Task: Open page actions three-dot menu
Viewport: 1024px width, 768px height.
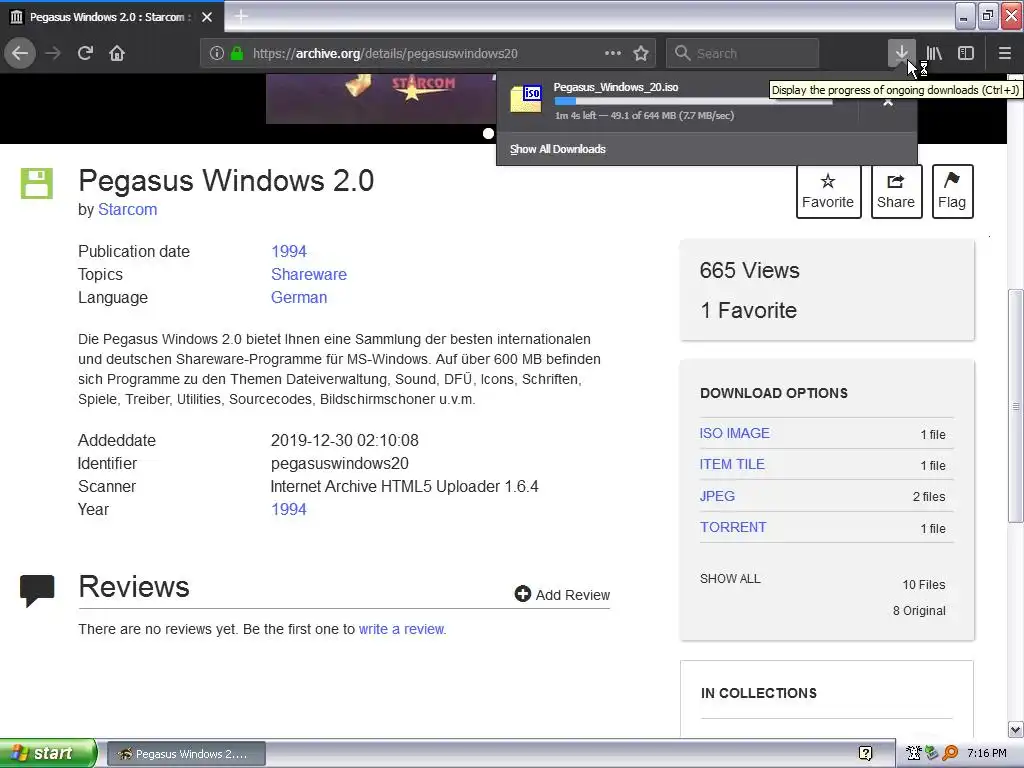Action: pyautogui.click(x=613, y=53)
